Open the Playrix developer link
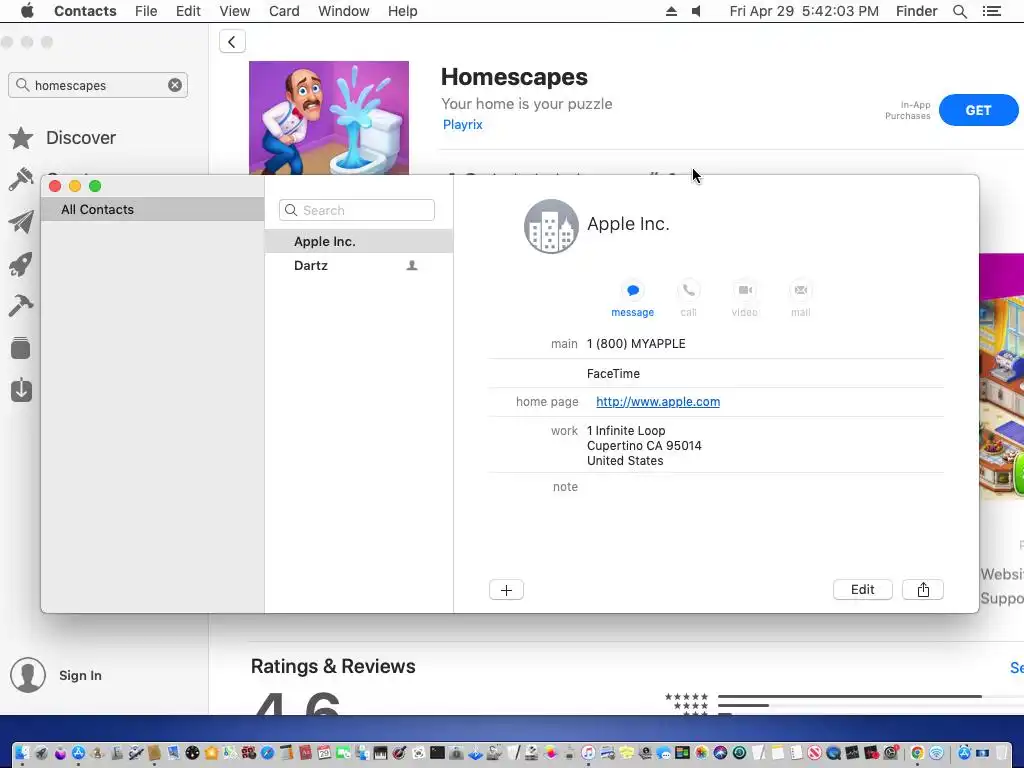The height and width of the screenshot is (768, 1024). [x=462, y=125]
